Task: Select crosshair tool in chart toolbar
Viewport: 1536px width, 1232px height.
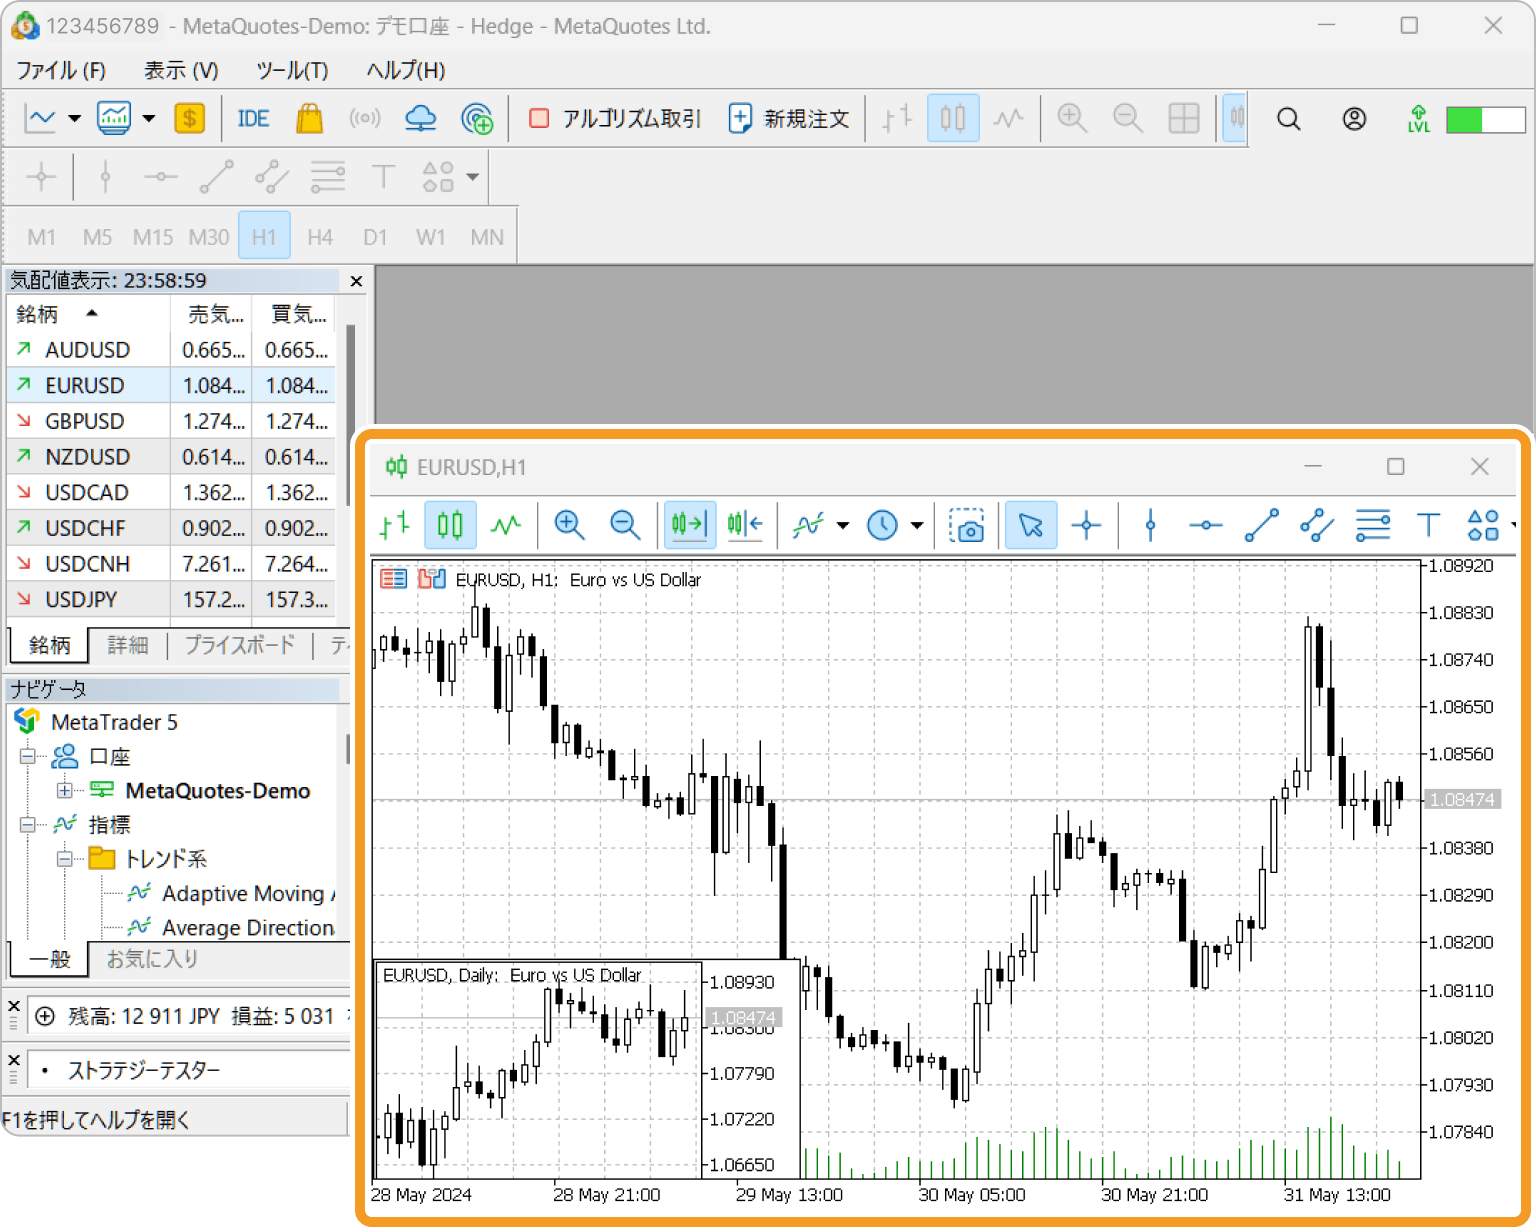Action: click(1086, 525)
